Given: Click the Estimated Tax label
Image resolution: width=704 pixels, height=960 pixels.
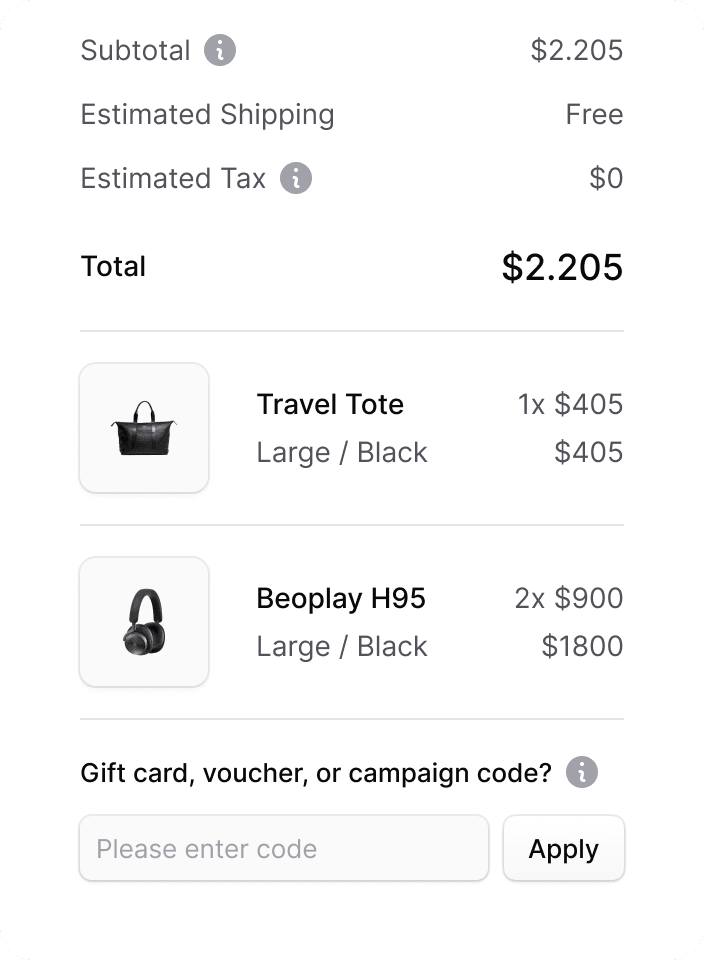Looking at the screenshot, I should pyautogui.click(x=173, y=178).
